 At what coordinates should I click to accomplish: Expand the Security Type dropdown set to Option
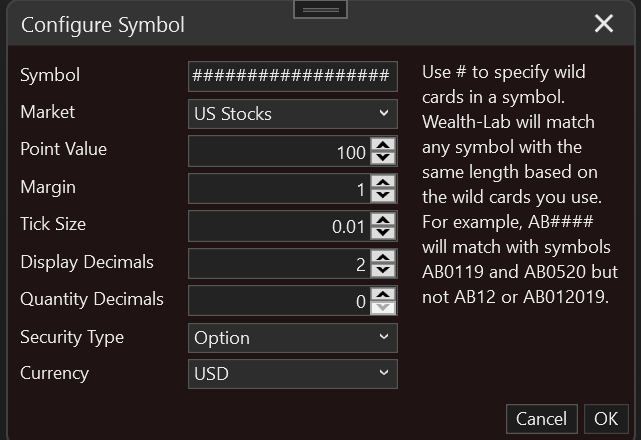(x=293, y=338)
